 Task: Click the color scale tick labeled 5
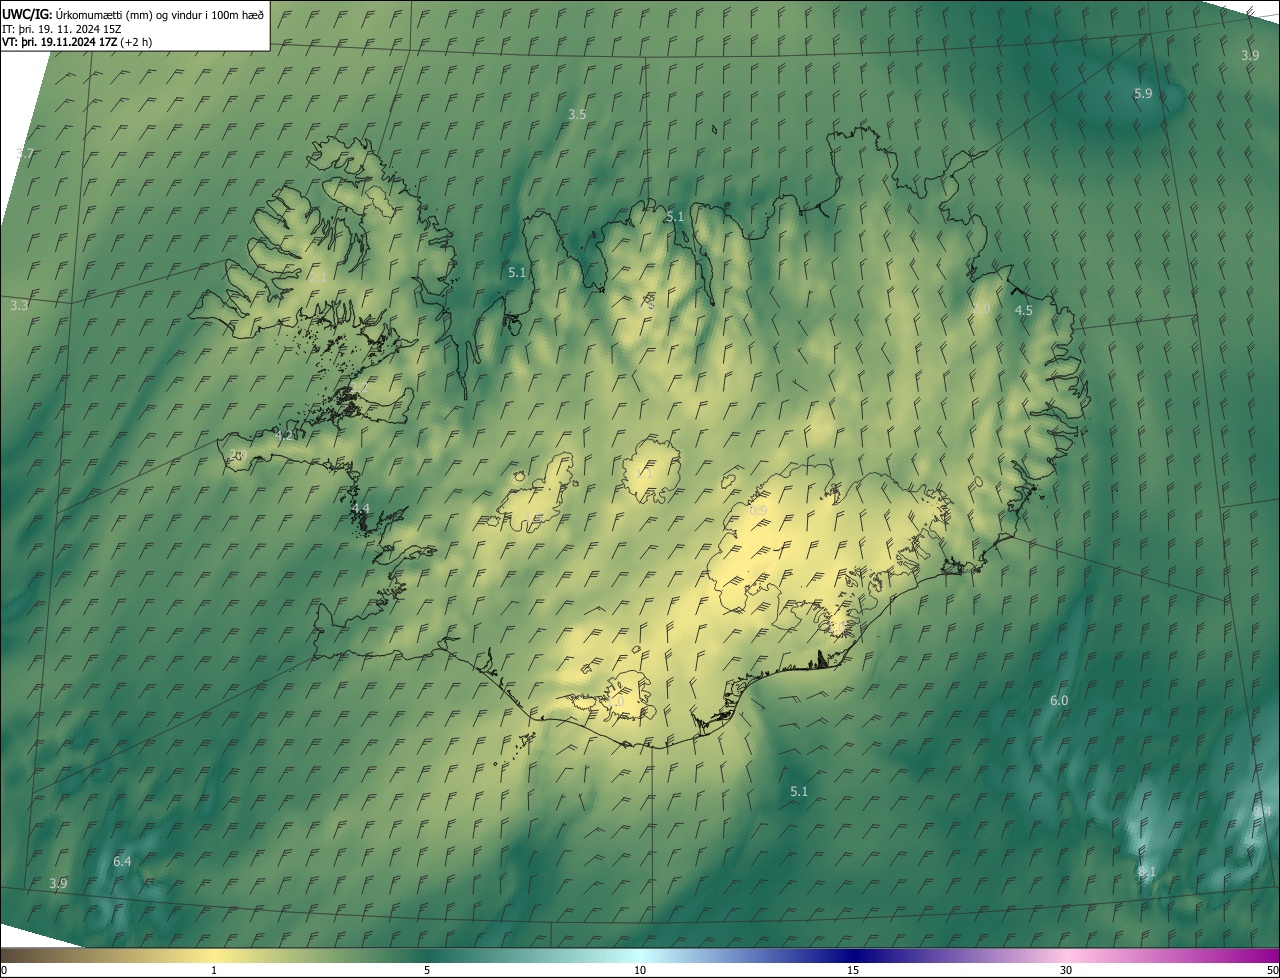(427, 970)
